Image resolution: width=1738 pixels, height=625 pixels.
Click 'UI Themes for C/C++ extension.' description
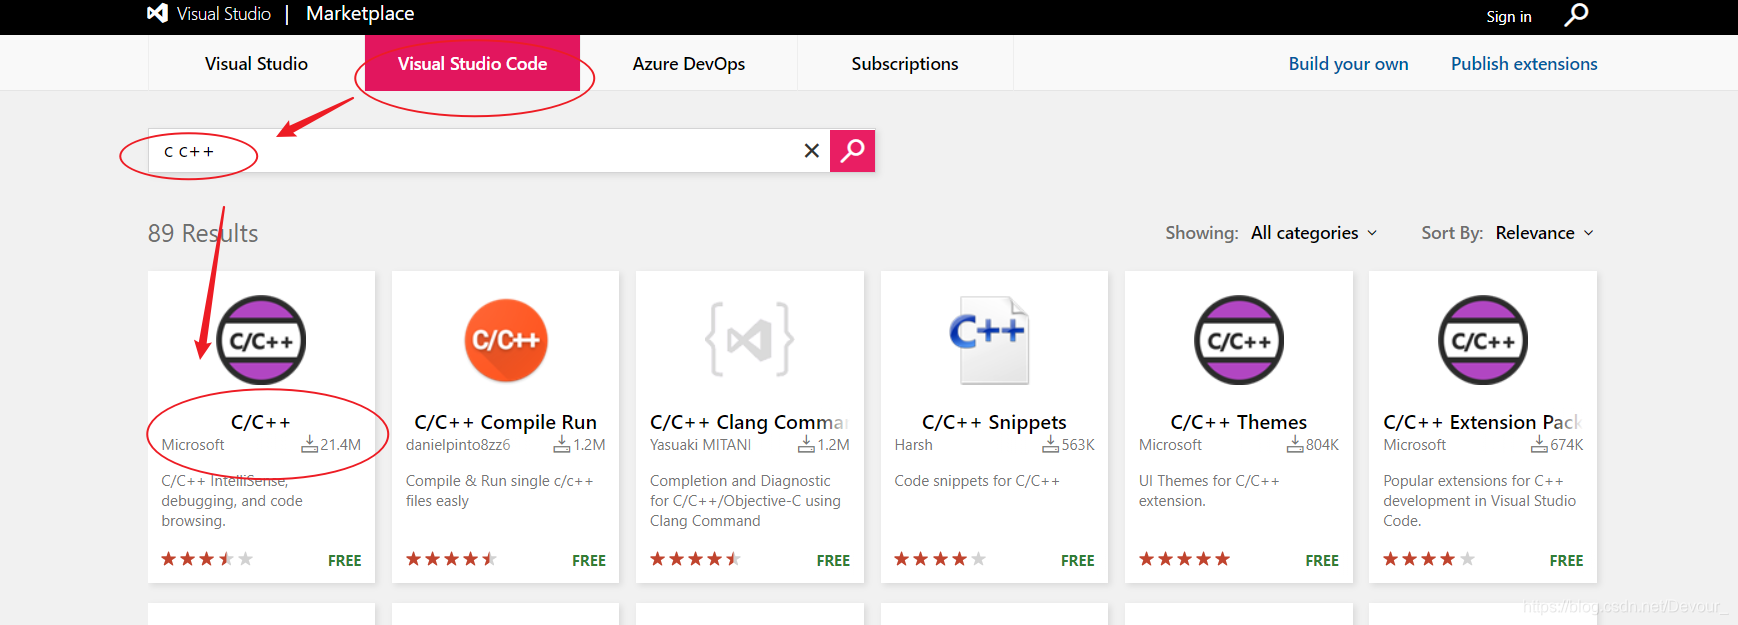1209,490
